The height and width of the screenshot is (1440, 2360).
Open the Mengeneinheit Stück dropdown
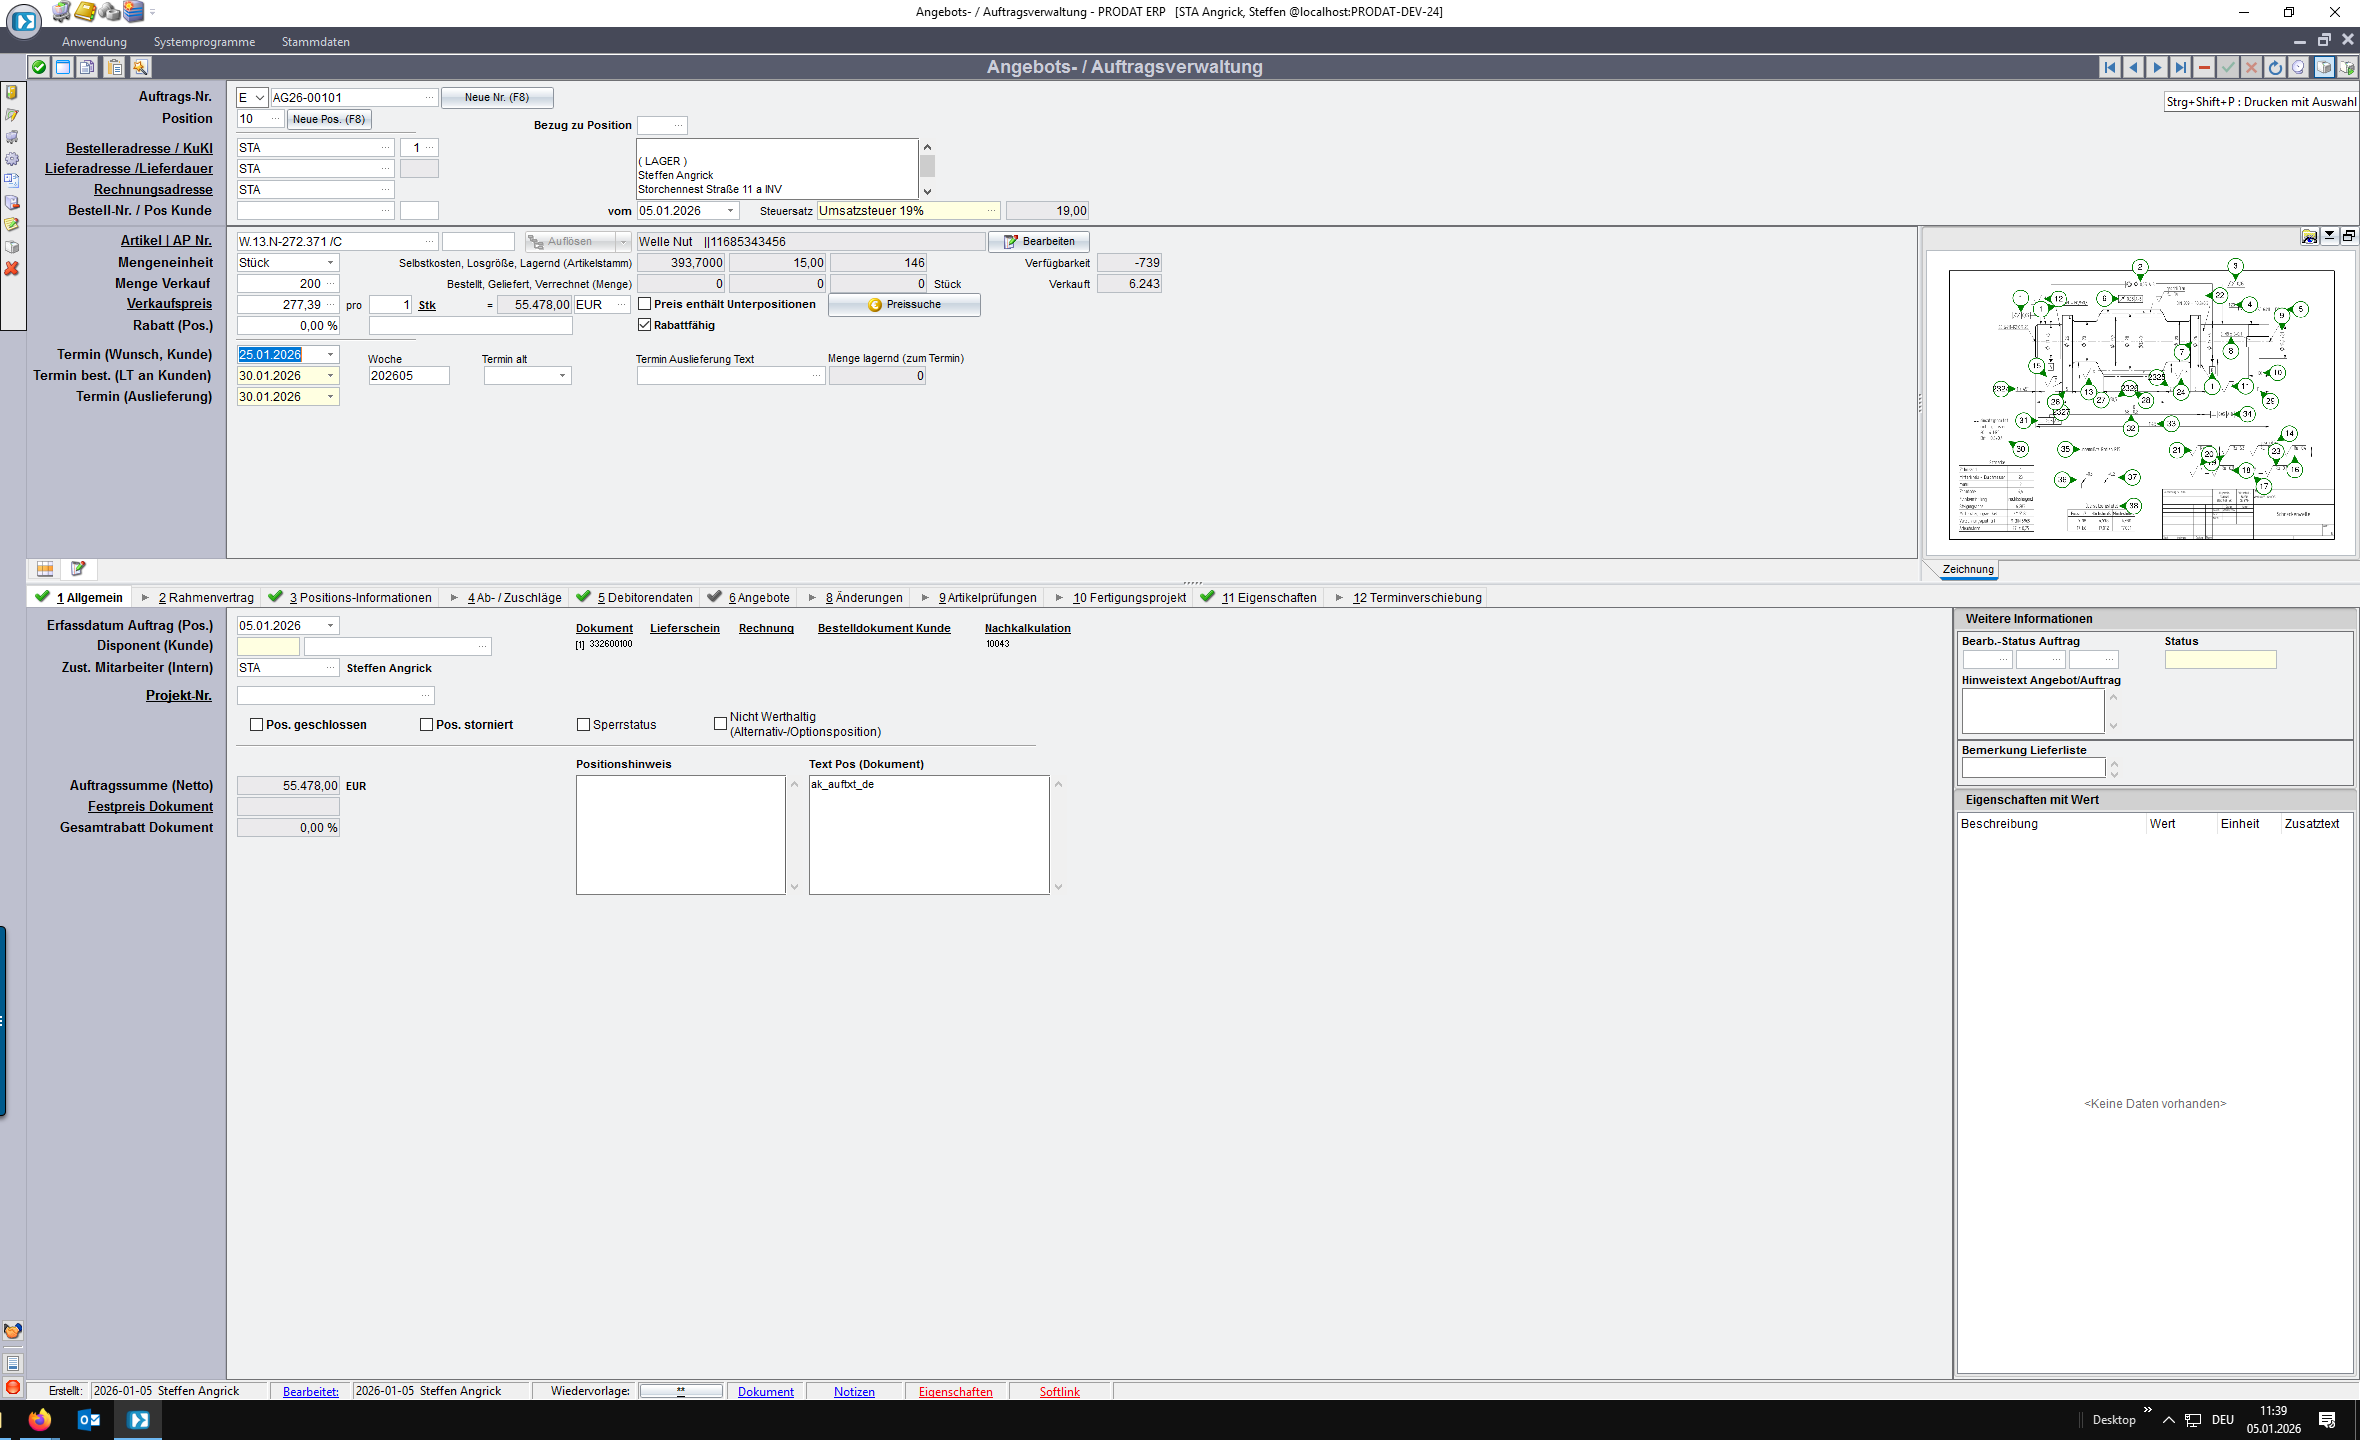tap(330, 263)
